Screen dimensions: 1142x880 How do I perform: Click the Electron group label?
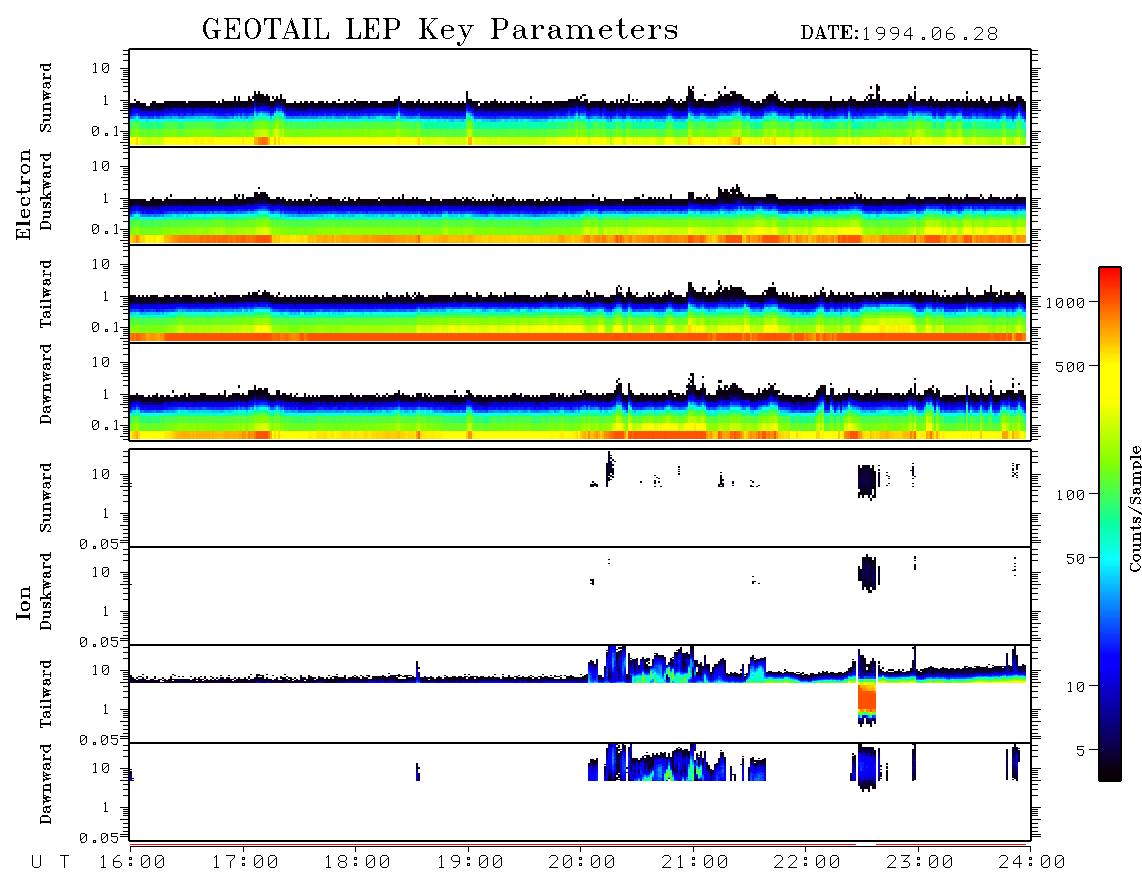click(x=24, y=195)
